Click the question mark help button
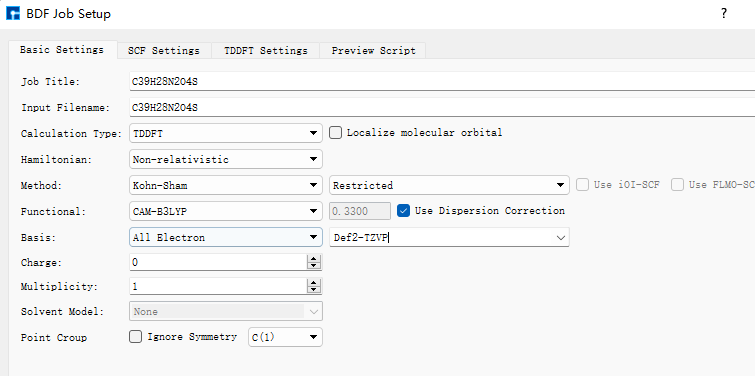 pyautogui.click(x=724, y=13)
